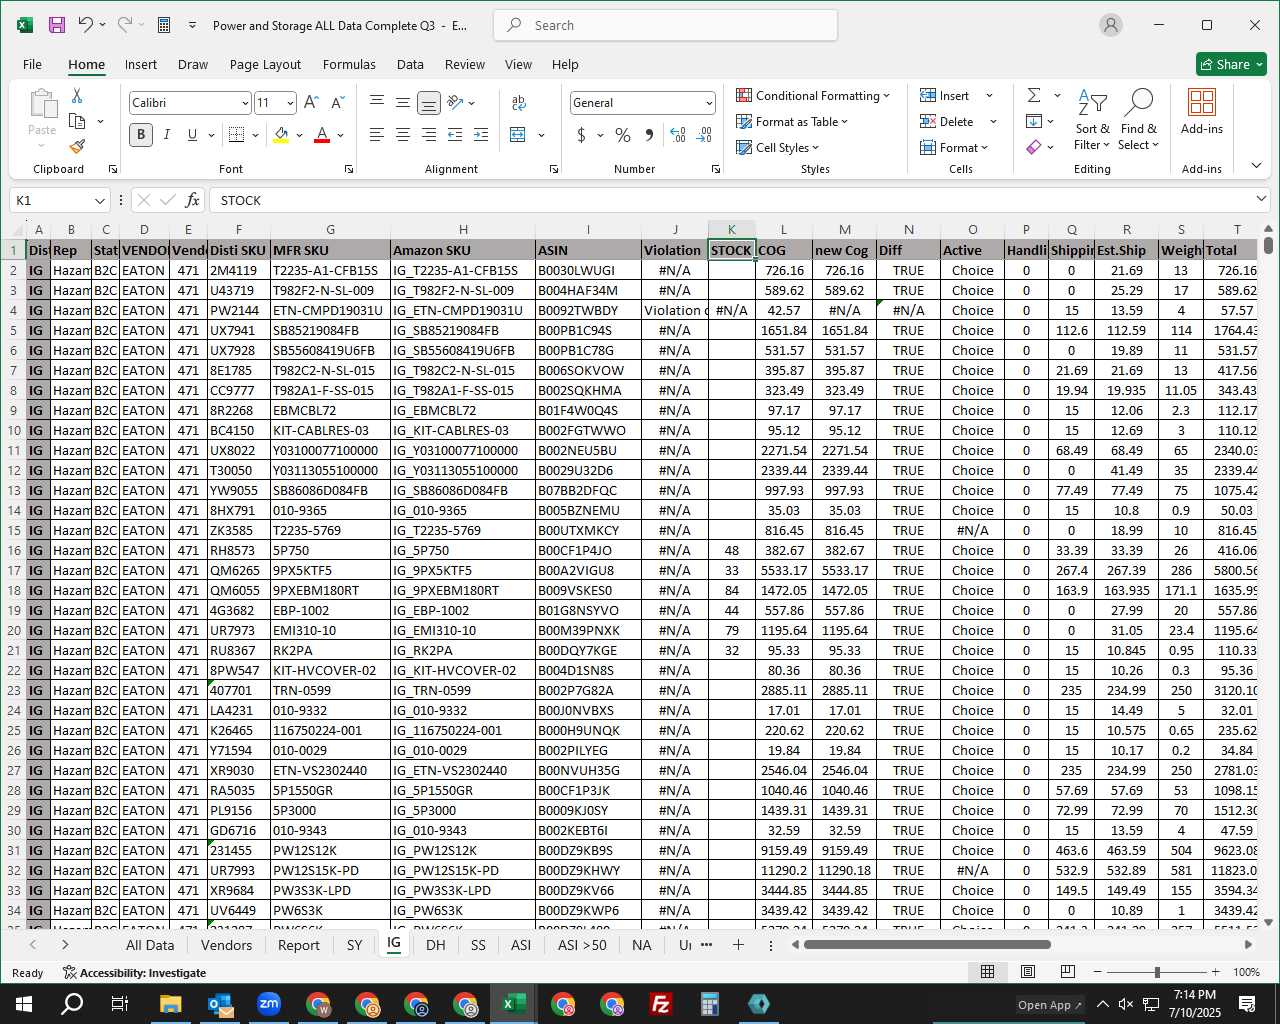
Task: Click Find & Select magnifier icon
Action: click(x=1139, y=119)
